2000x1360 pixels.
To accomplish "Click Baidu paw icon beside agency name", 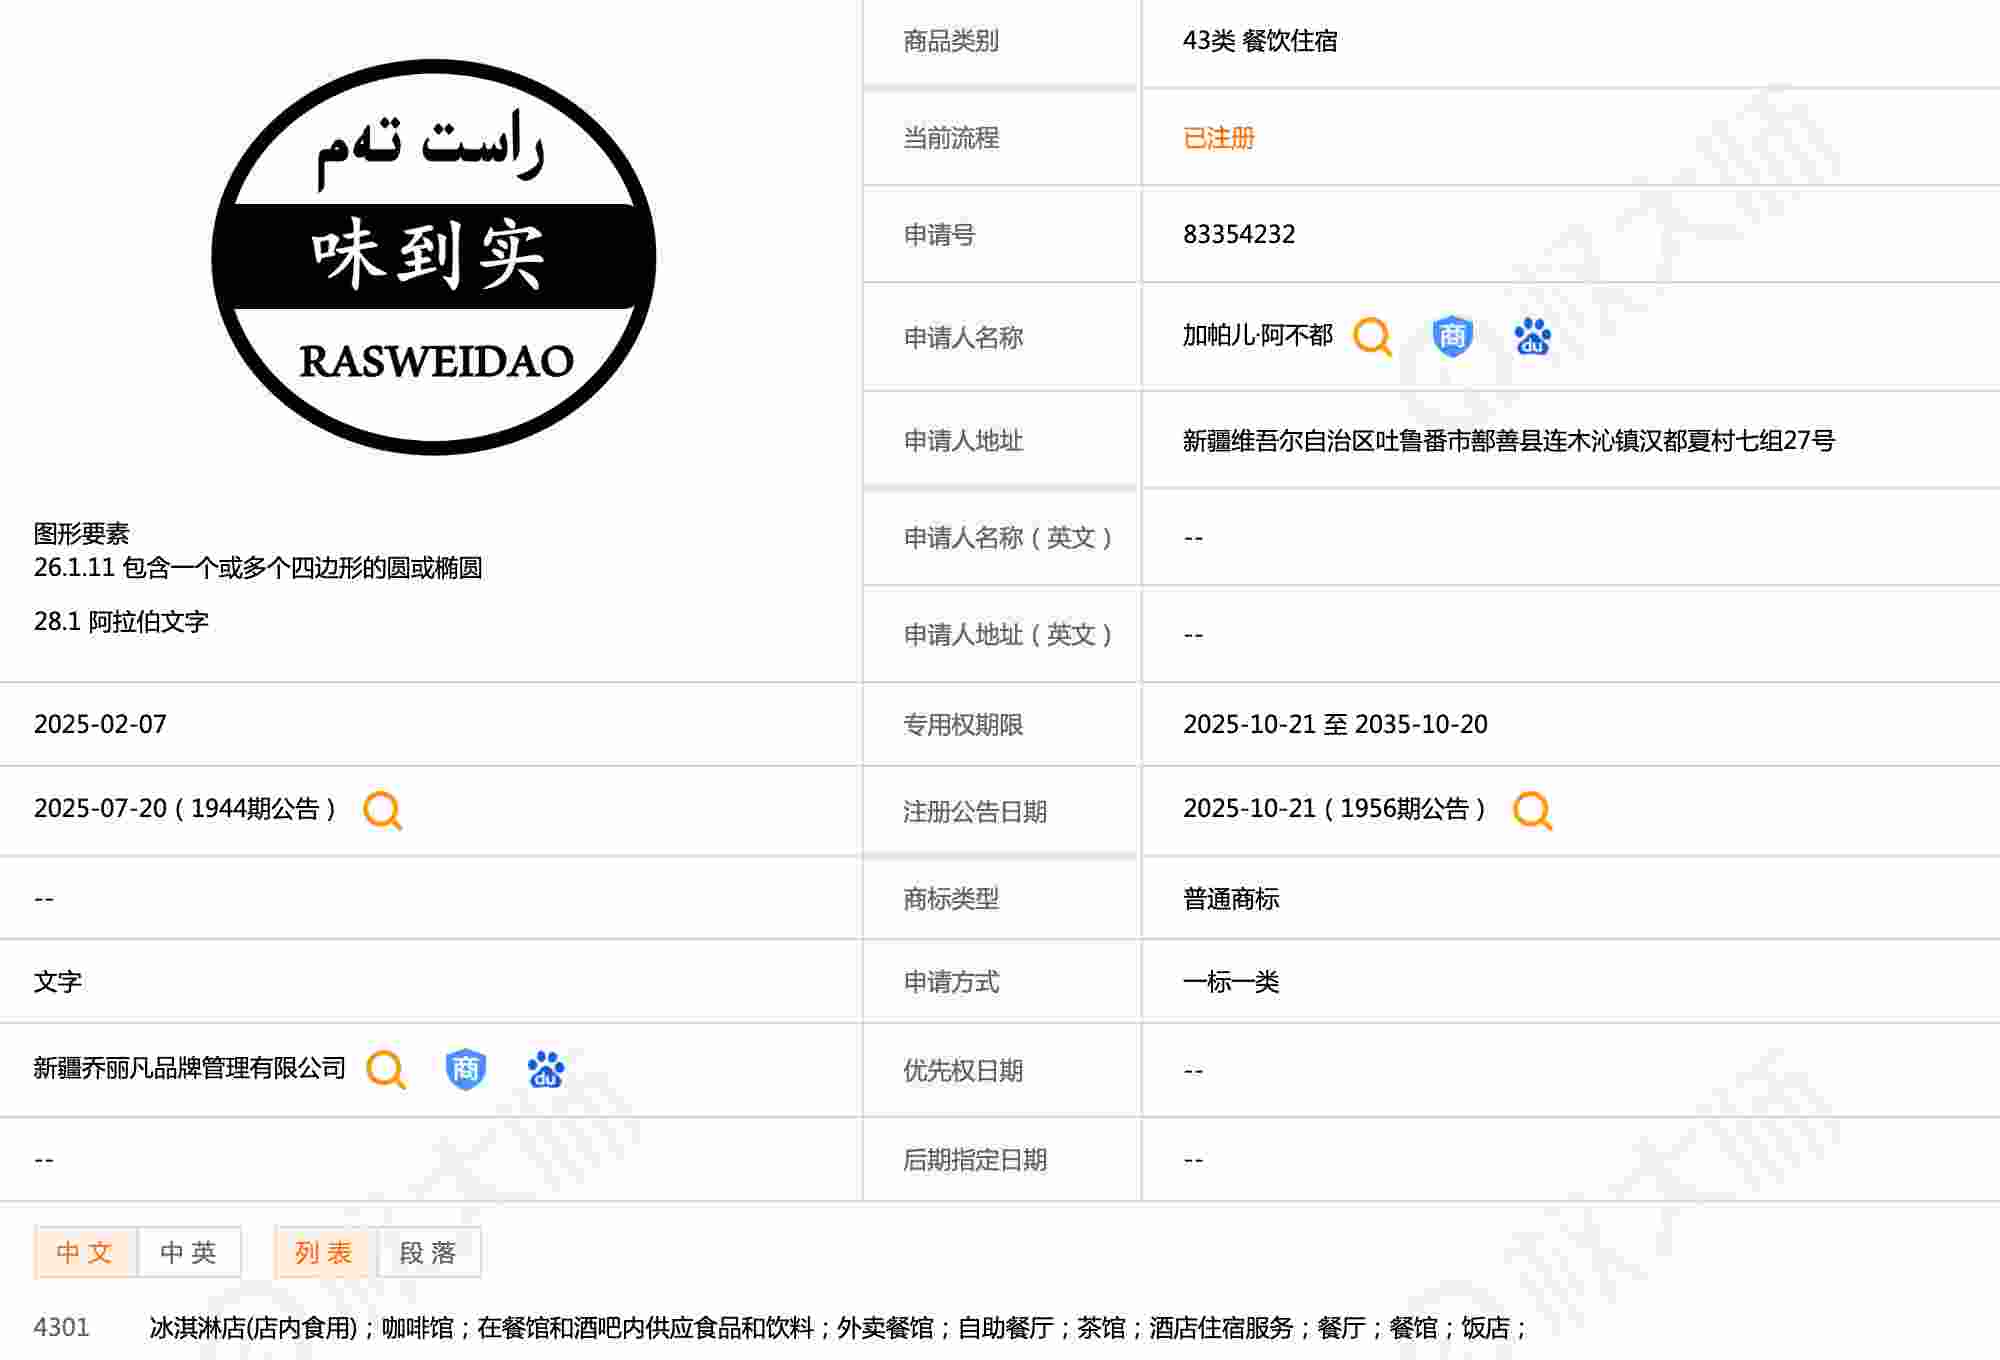I will click(x=545, y=1069).
